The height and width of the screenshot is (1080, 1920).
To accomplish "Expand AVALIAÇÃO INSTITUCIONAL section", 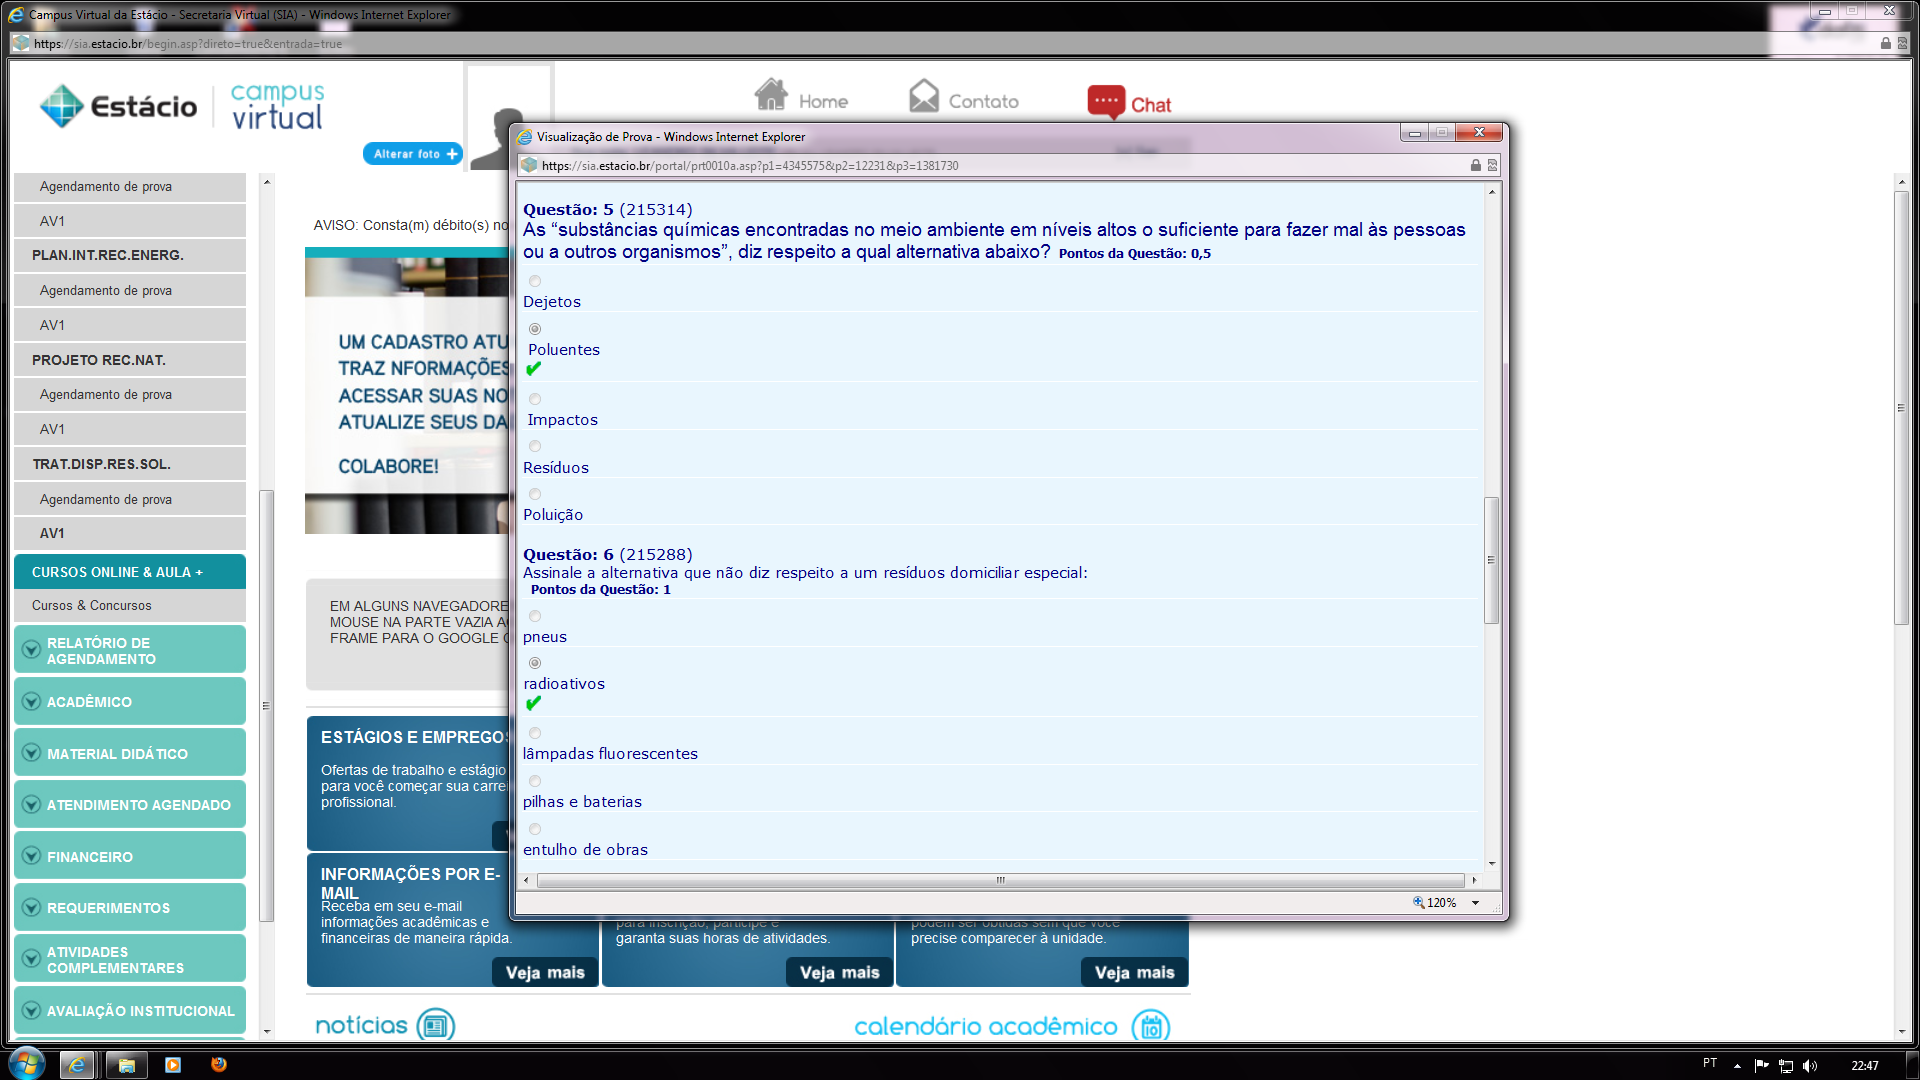I will (x=130, y=1011).
